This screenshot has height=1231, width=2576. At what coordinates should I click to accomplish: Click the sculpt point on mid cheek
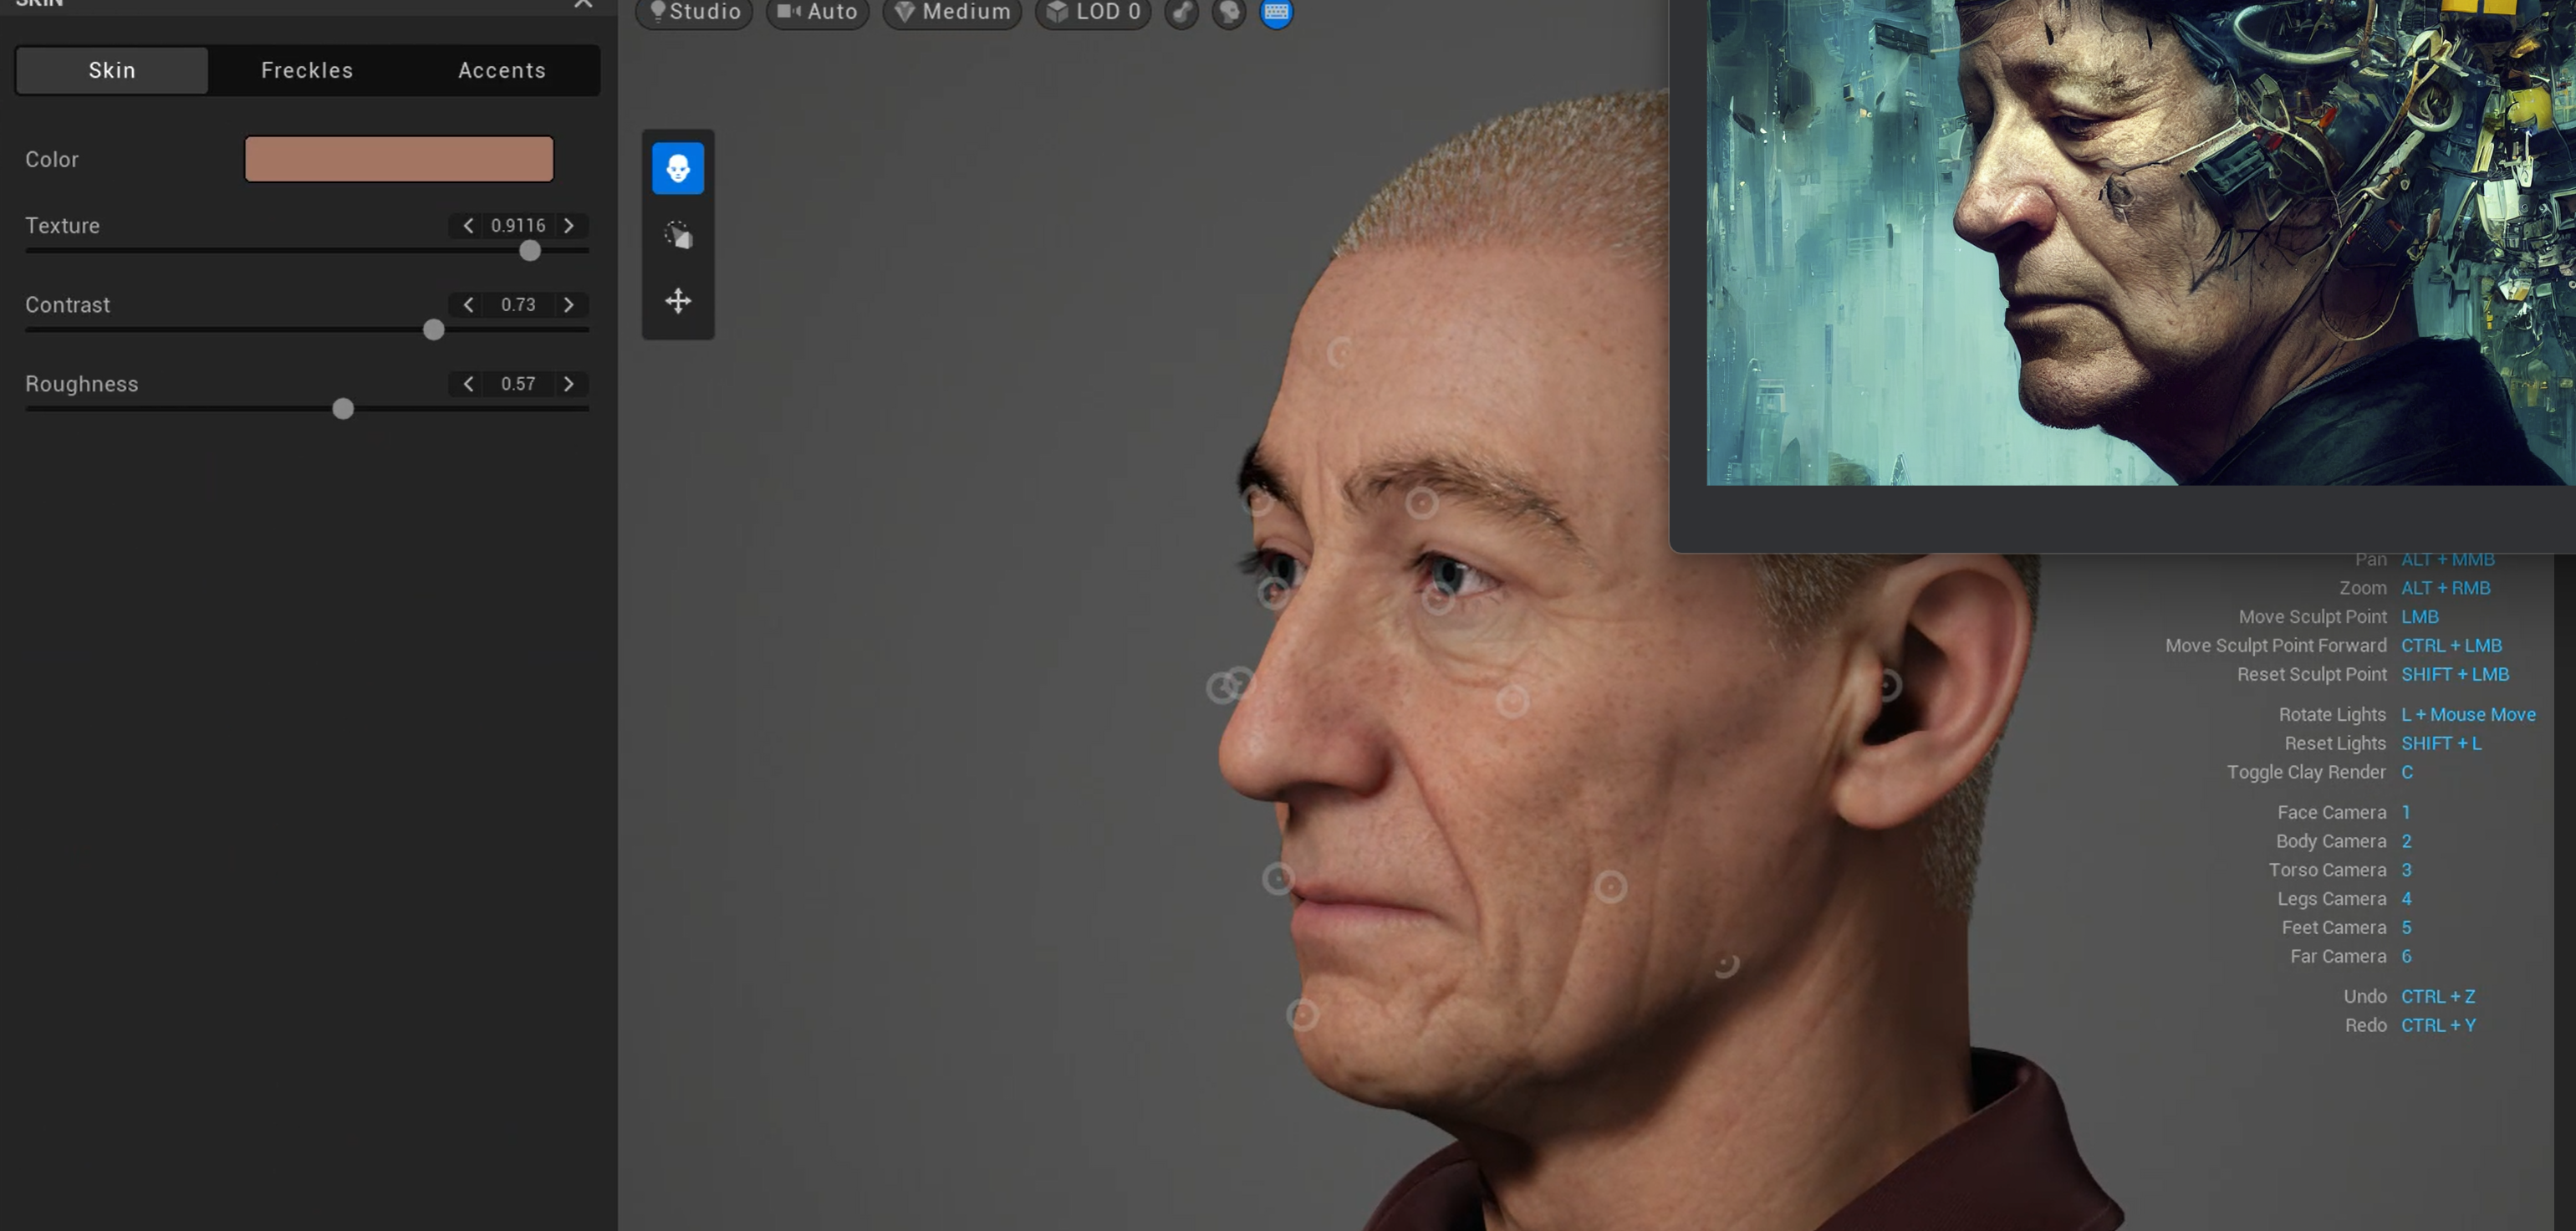pos(1611,886)
